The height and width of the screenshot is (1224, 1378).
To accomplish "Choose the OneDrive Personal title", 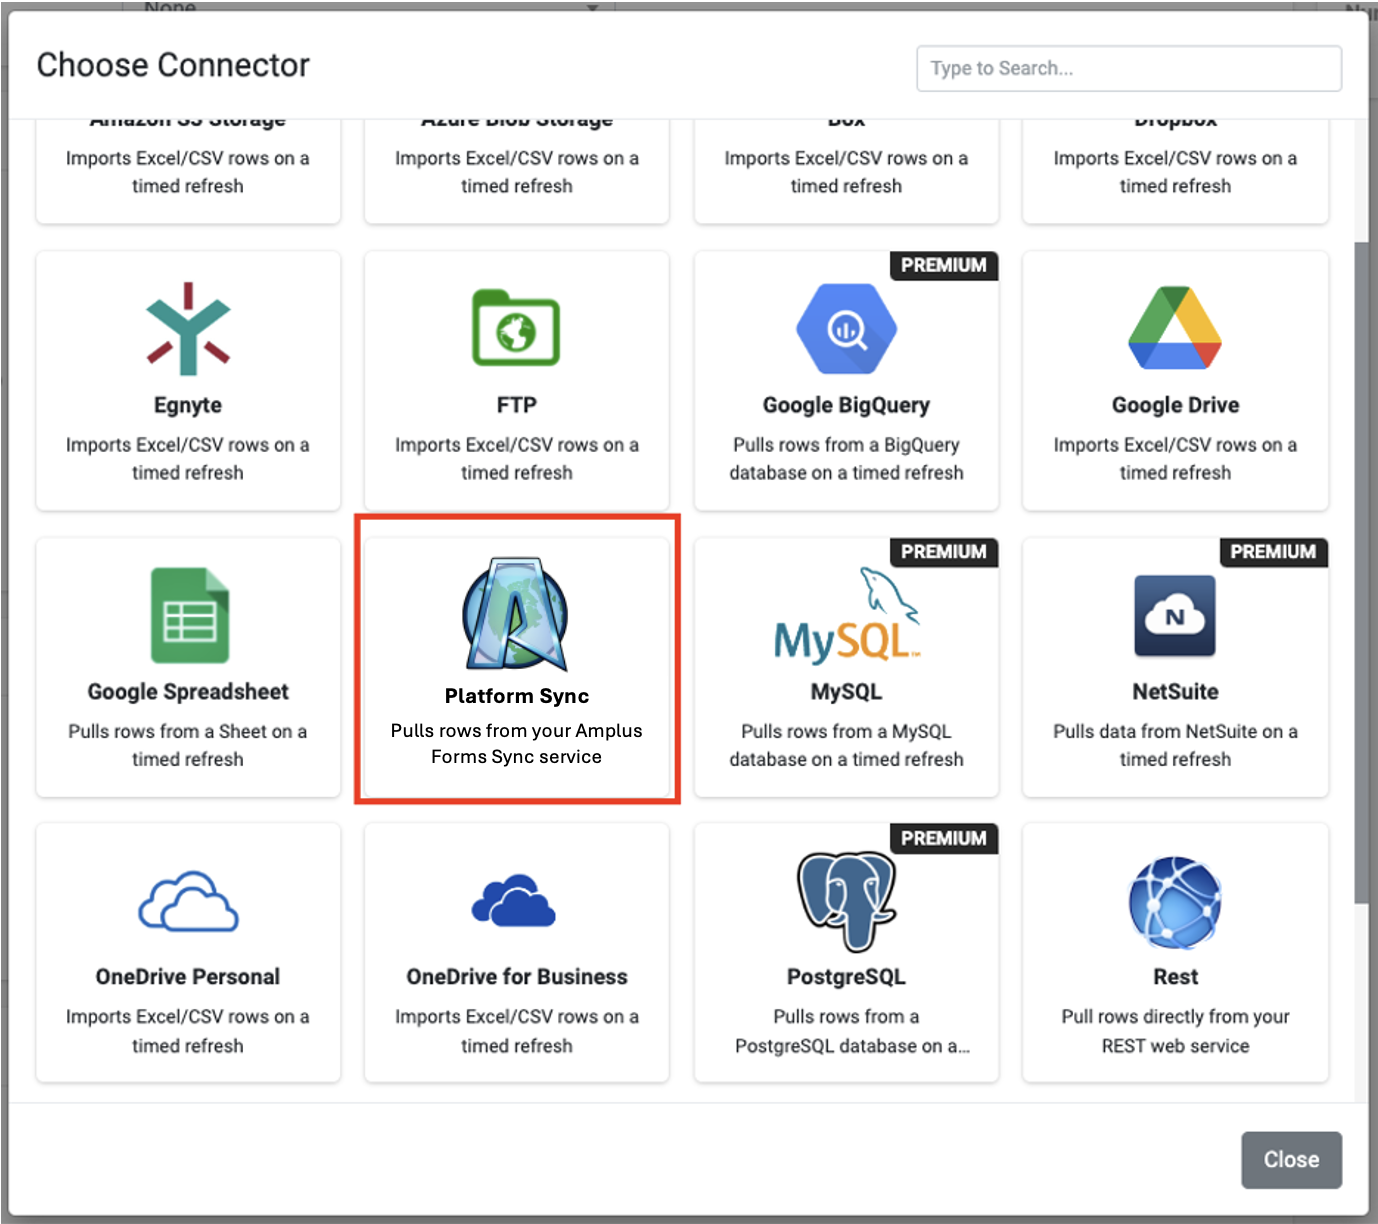I will [x=188, y=977].
